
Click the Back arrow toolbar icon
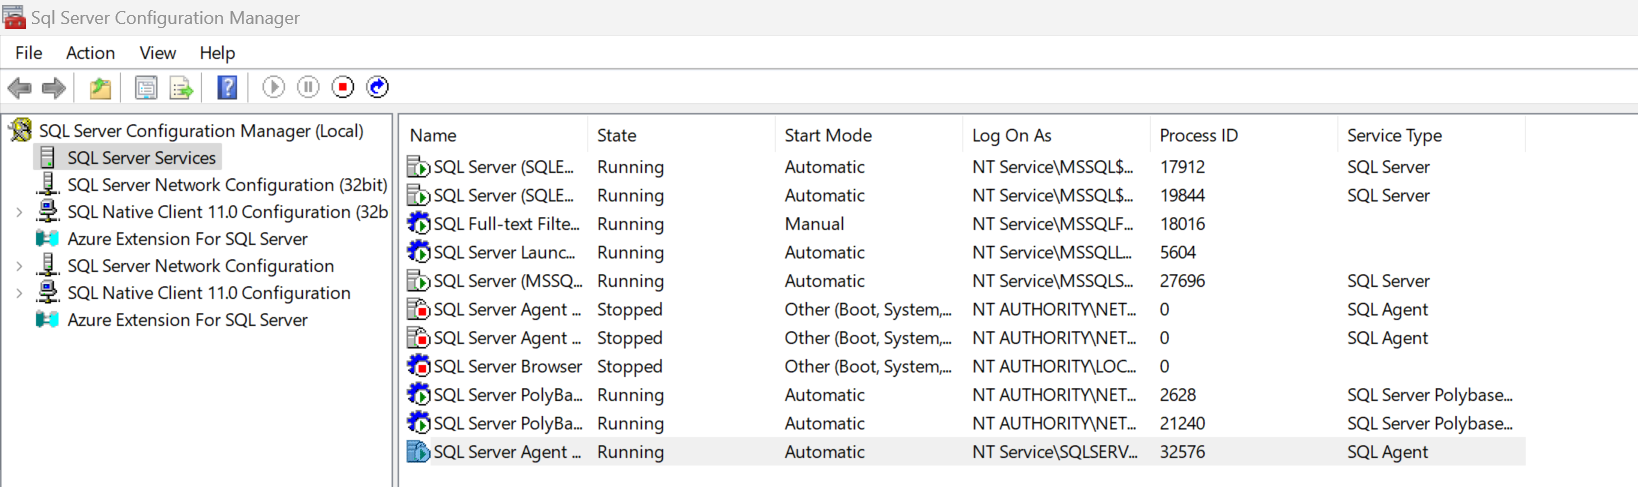[20, 88]
